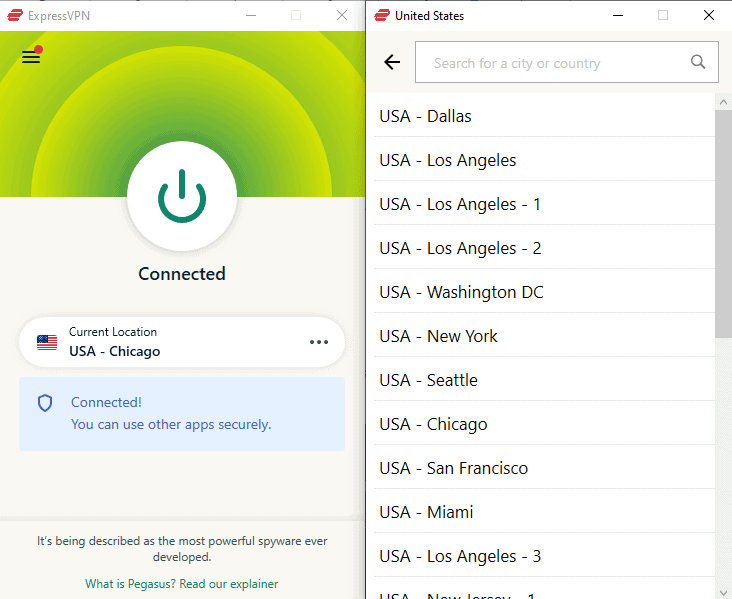
Task: Go back with the arrow icon
Action: click(x=392, y=62)
